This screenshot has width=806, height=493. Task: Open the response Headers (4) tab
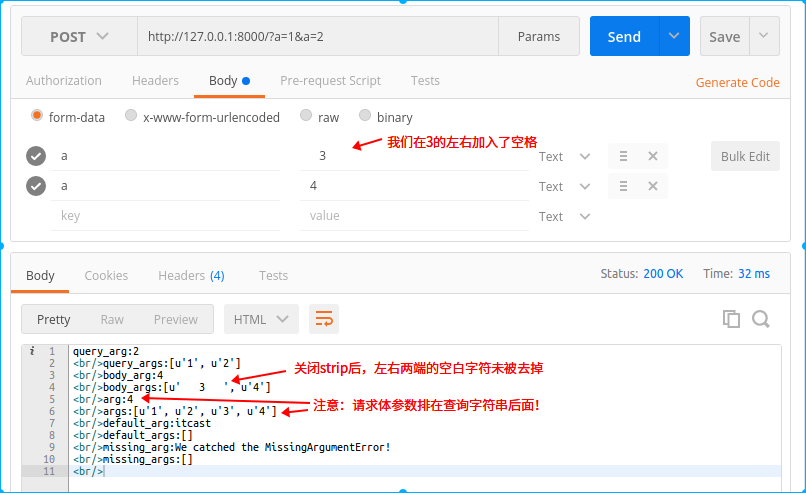(190, 275)
